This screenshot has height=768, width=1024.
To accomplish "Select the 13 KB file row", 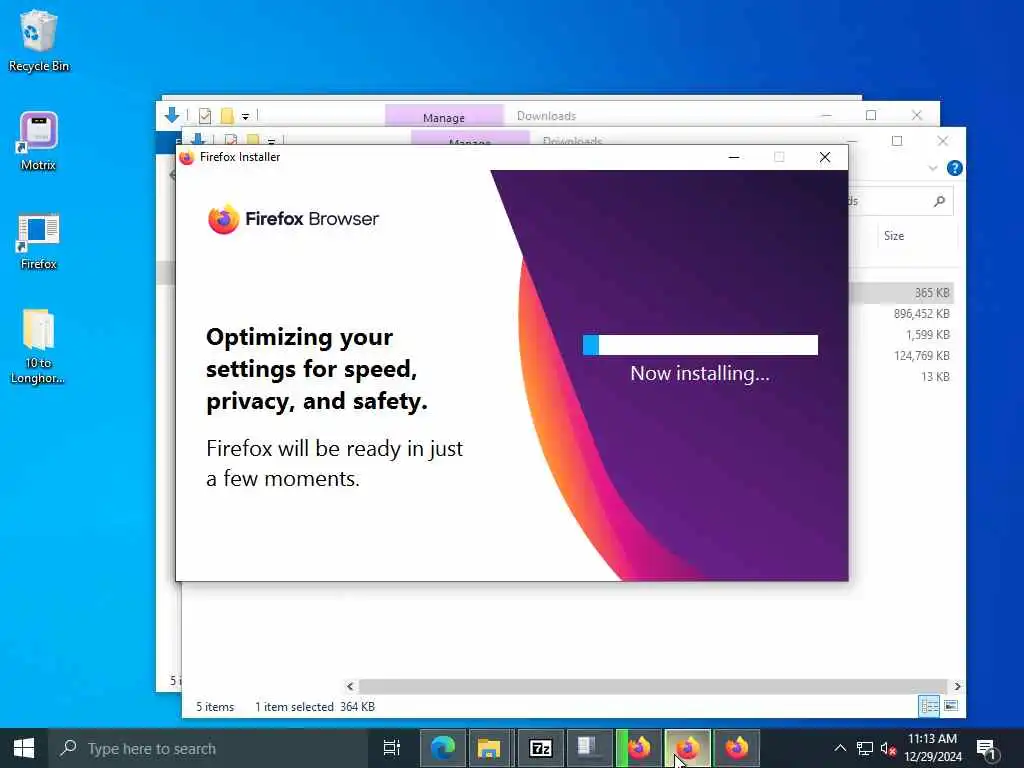I will click(903, 376).
